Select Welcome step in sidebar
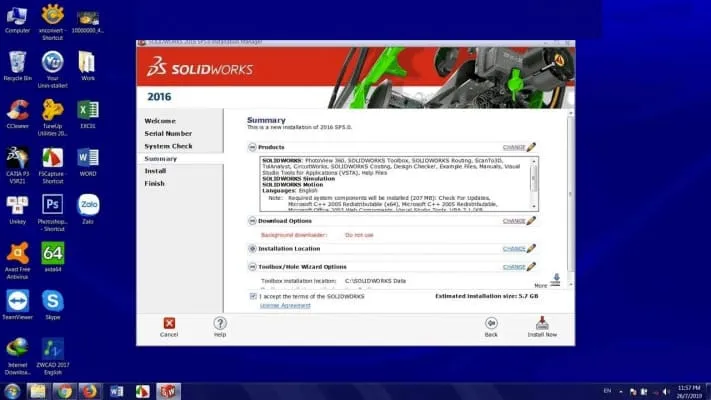This screenshot has height=400, width=711. pos(160,121)
